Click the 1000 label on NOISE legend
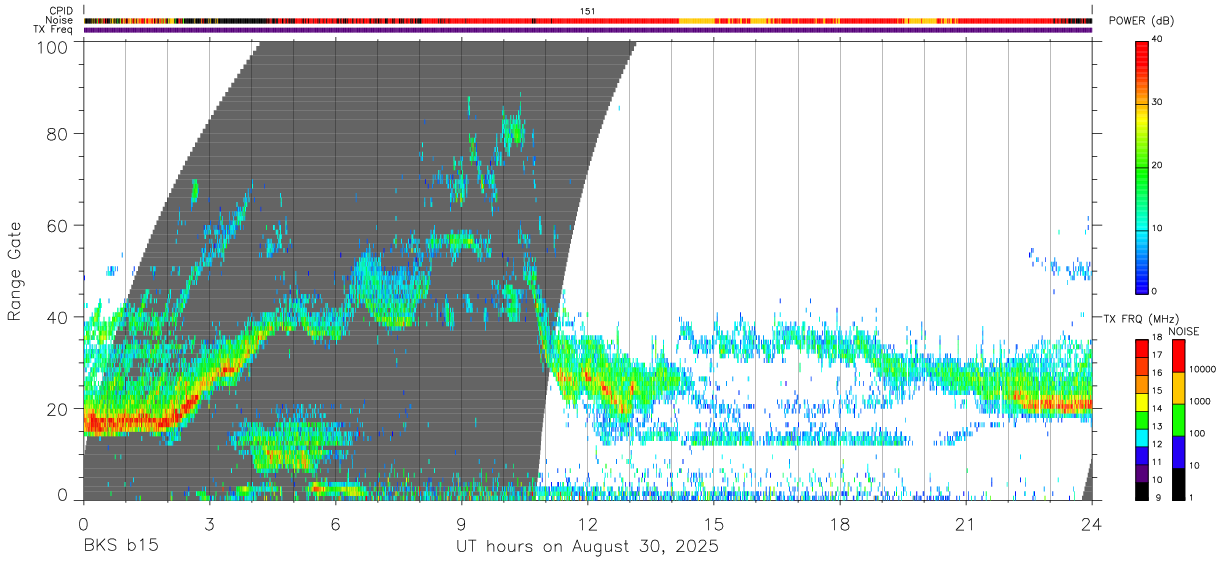The width and height of the screenshot is (1228, 567). coord(1201,402)
